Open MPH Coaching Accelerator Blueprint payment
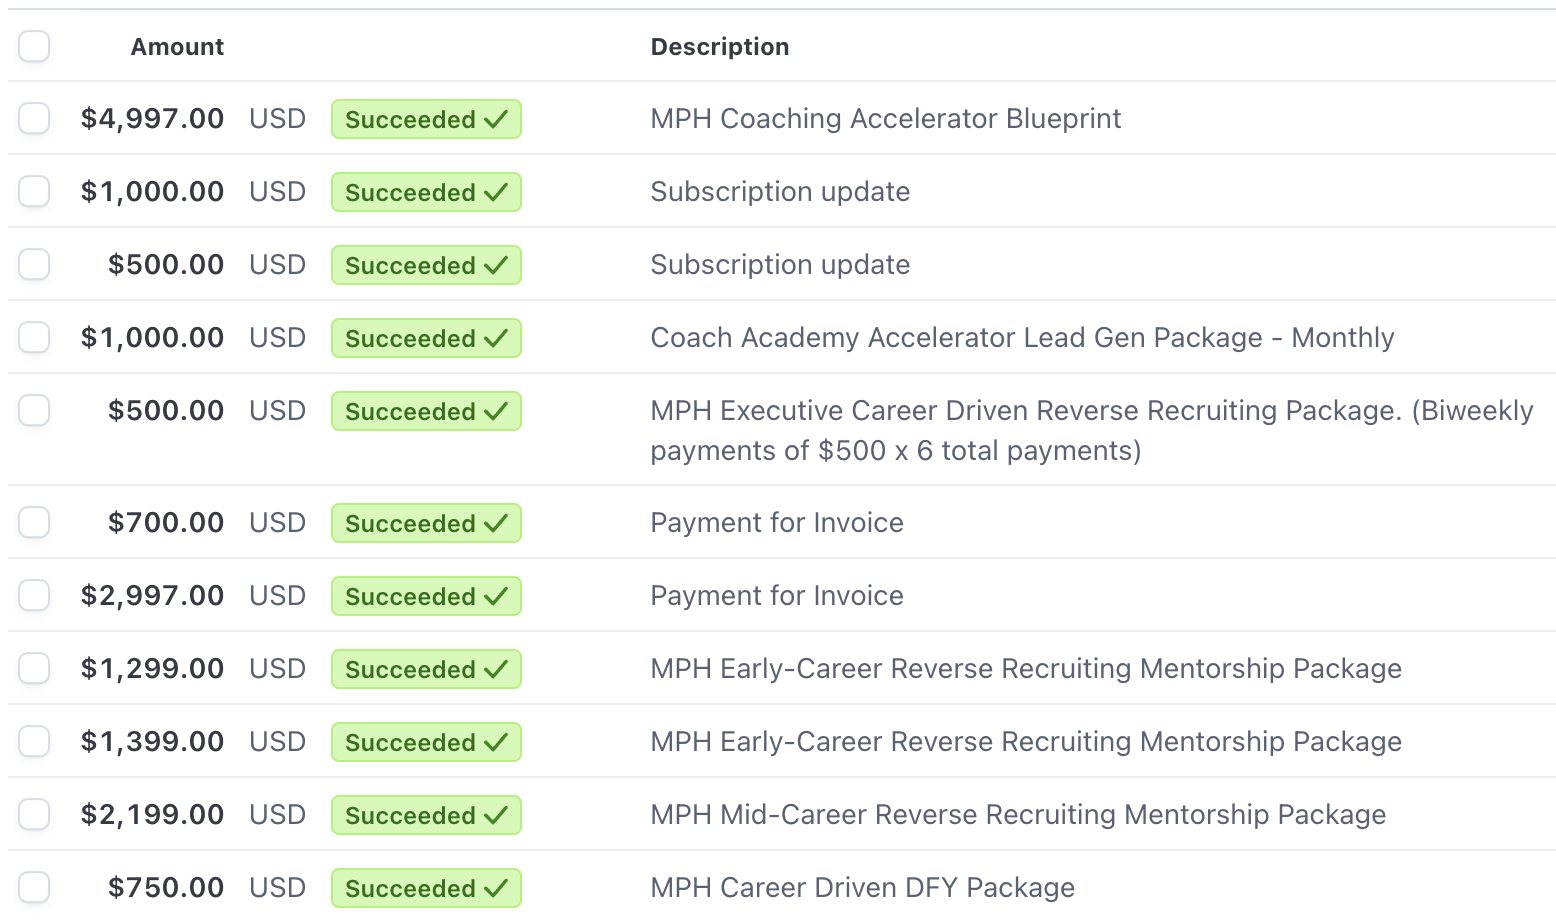The height and width of the screenshot is (922, 1556). 886,118
